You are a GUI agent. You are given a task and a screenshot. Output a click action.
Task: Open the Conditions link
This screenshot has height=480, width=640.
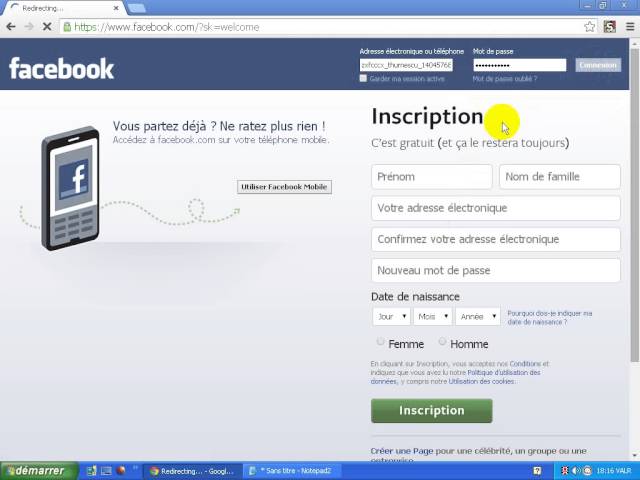point(525,364)
